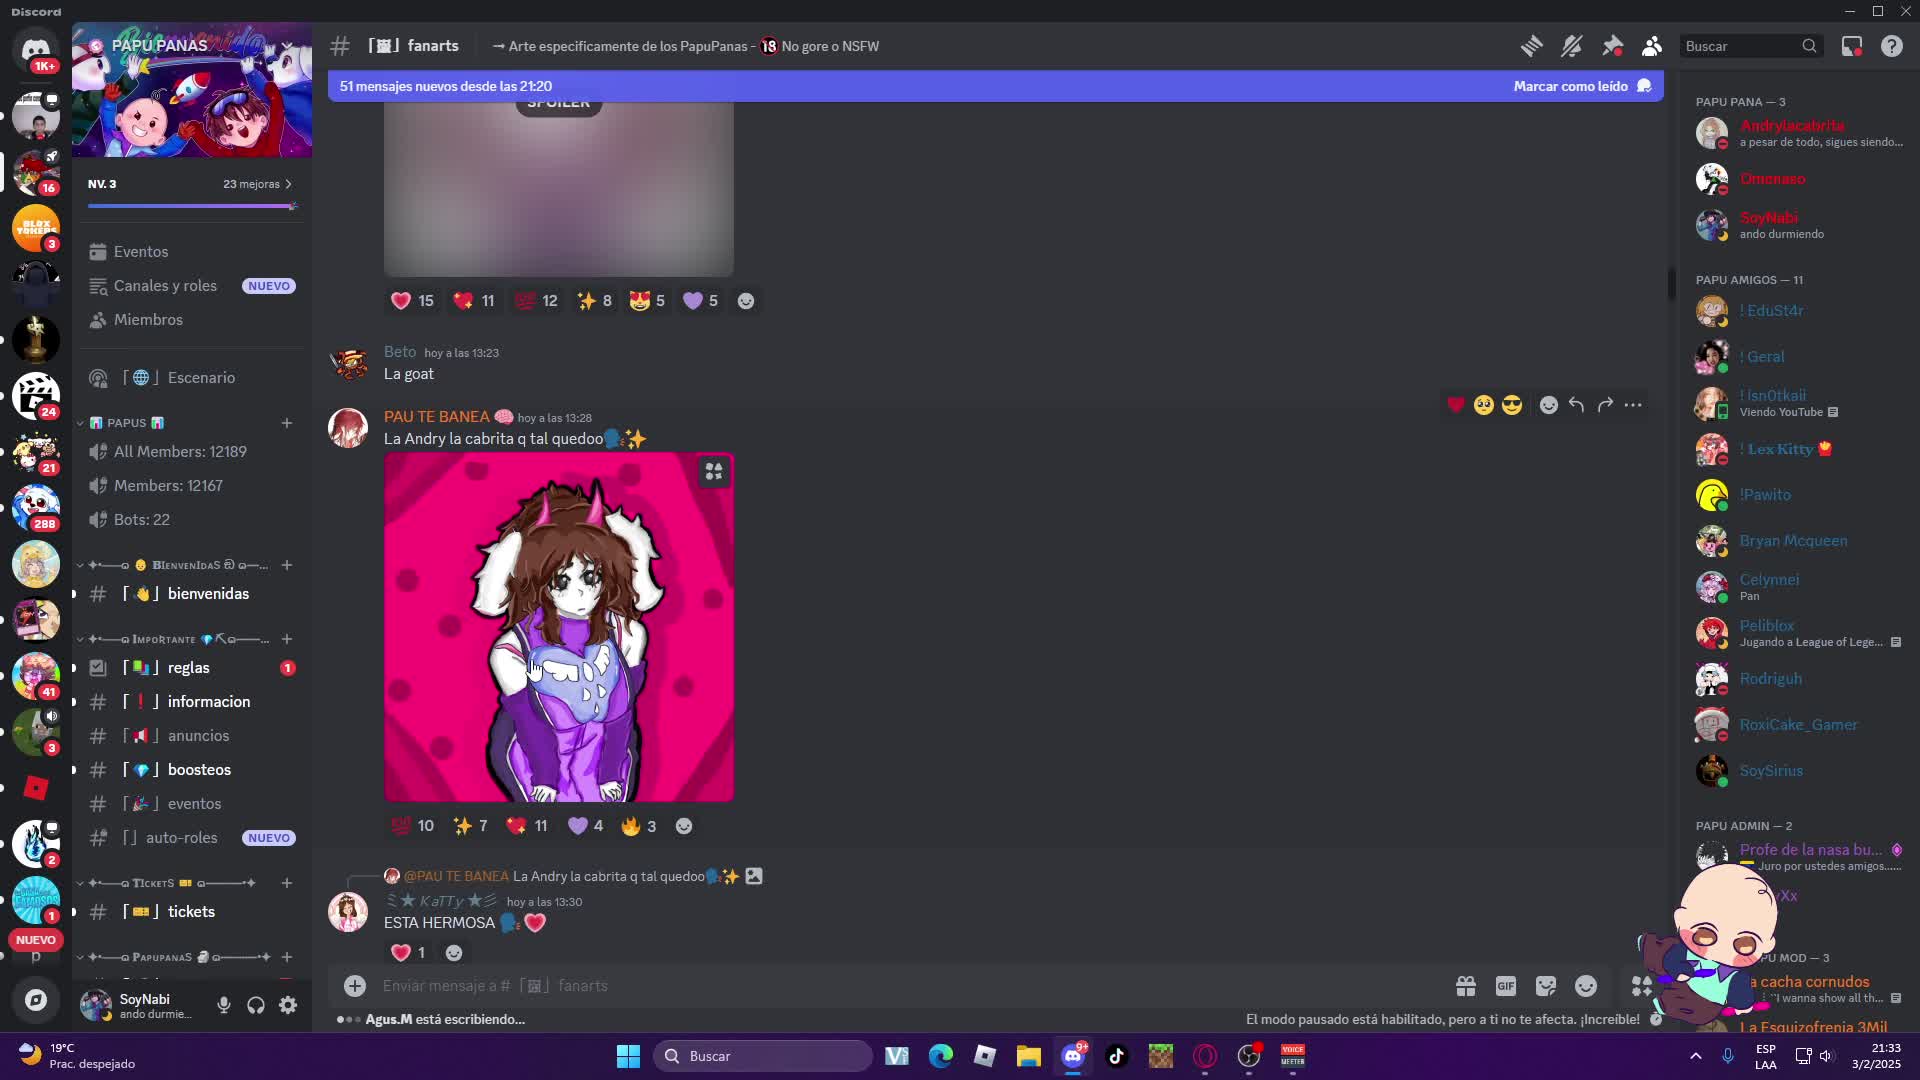
Task: Open help question mark icon
Action: click(1892, 46)
